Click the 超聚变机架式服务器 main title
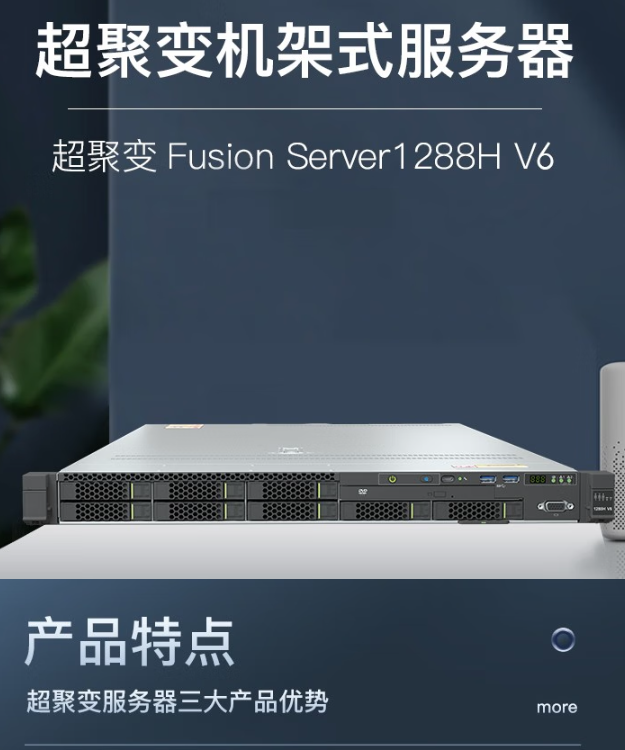 click(305, 50)
